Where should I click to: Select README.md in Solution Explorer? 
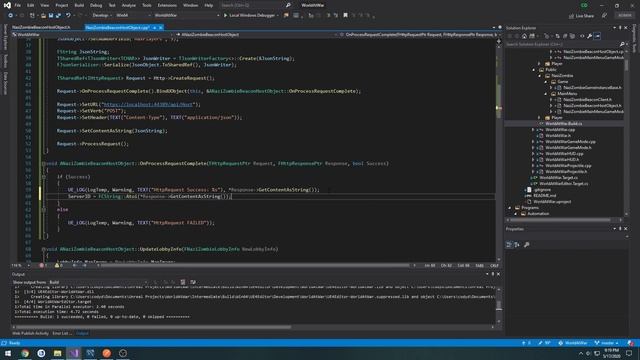(x=544, y=196)
